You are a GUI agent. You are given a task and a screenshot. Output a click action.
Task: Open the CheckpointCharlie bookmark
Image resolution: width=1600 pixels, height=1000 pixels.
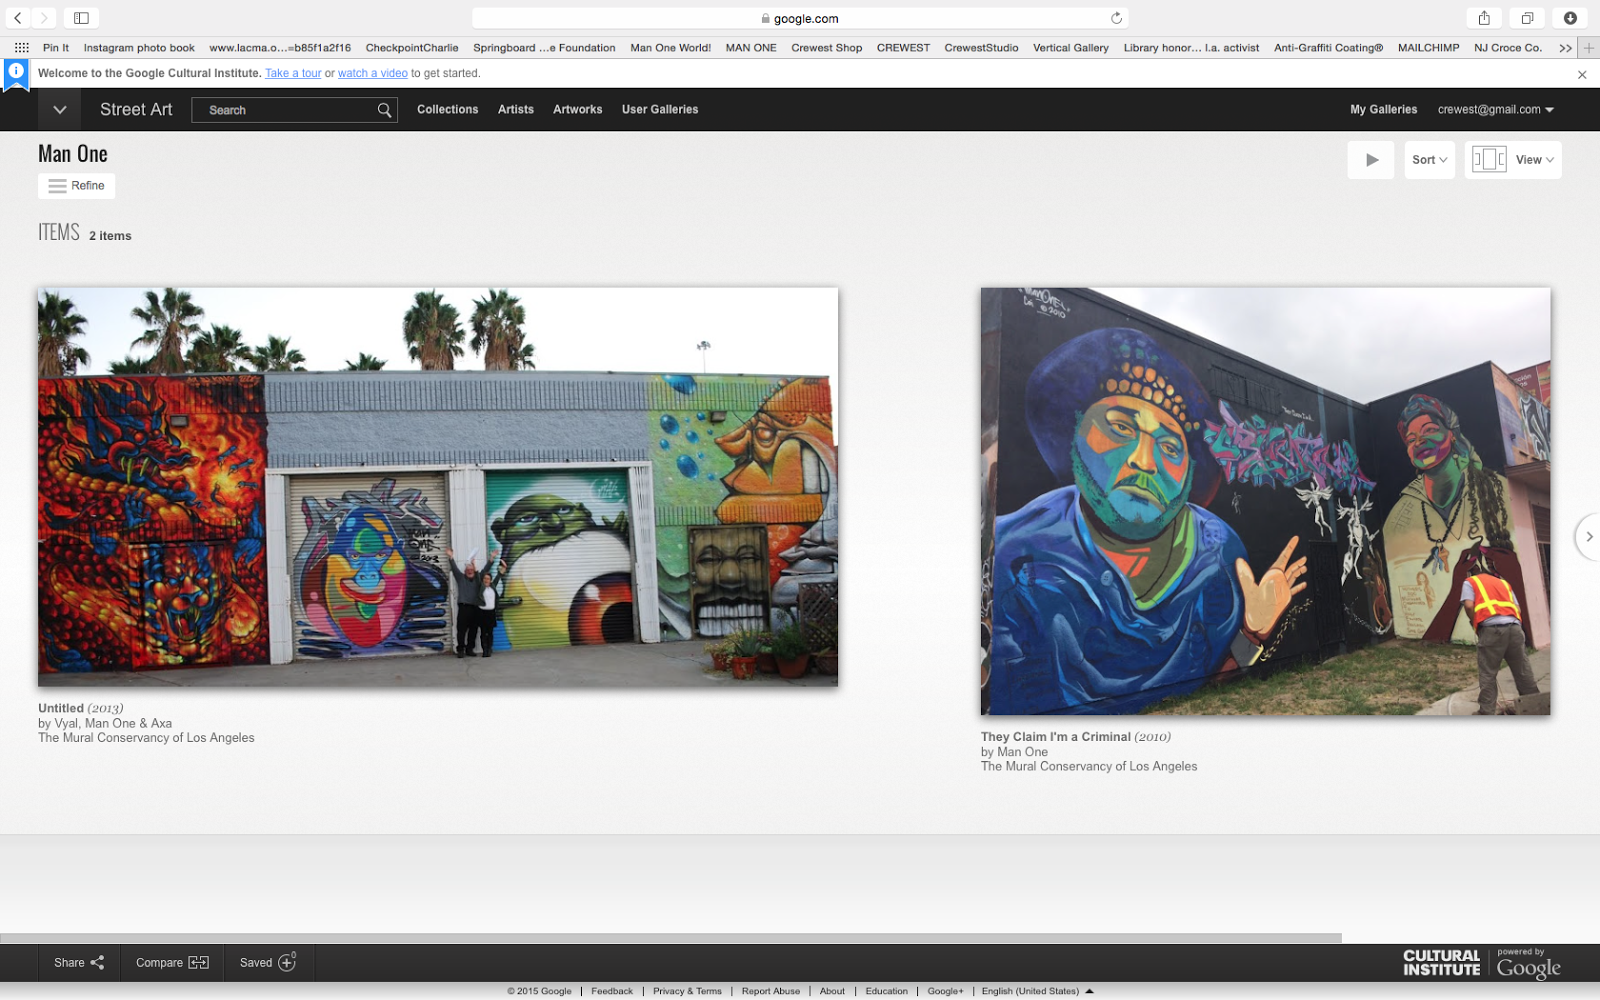[412, 48]
